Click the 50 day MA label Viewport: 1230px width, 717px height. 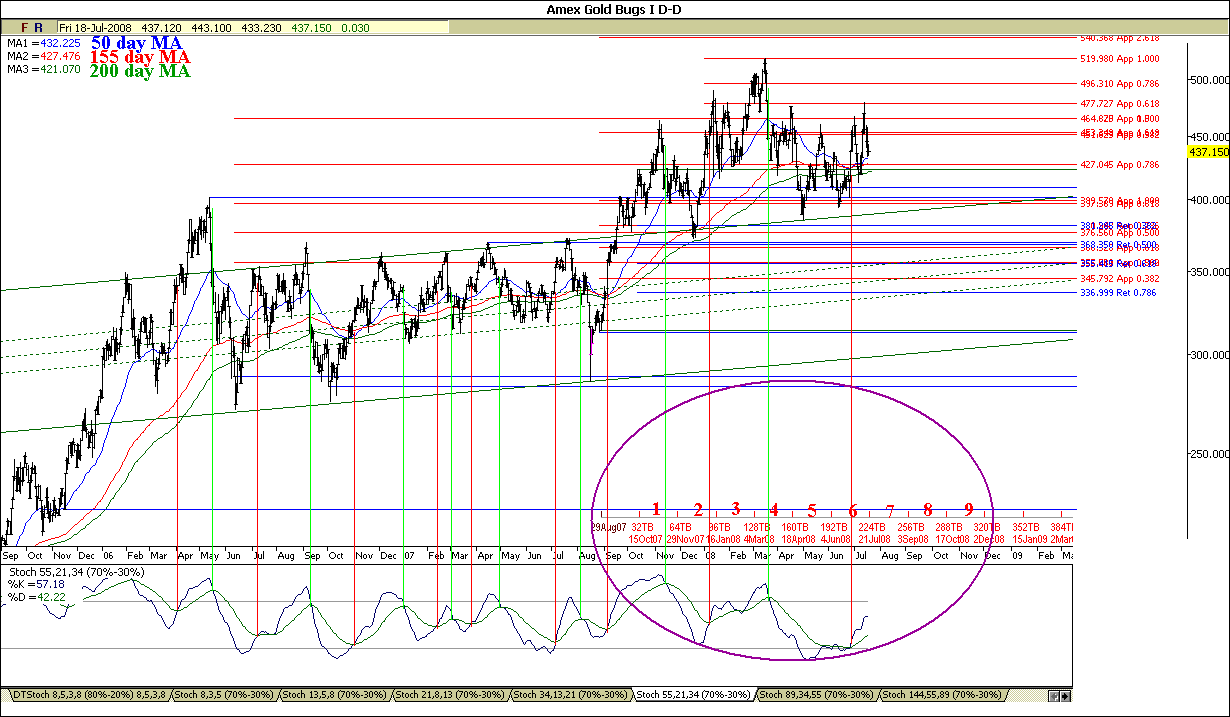click(x=136, y=43)
